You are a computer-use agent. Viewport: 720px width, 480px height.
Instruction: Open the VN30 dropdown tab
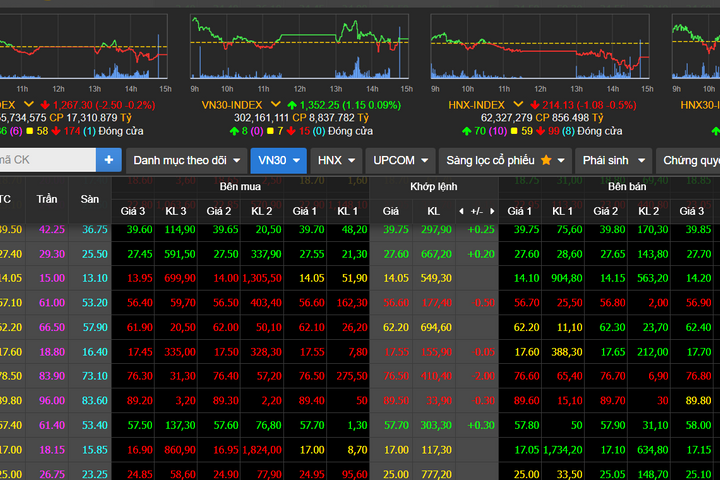click(279, 160)
